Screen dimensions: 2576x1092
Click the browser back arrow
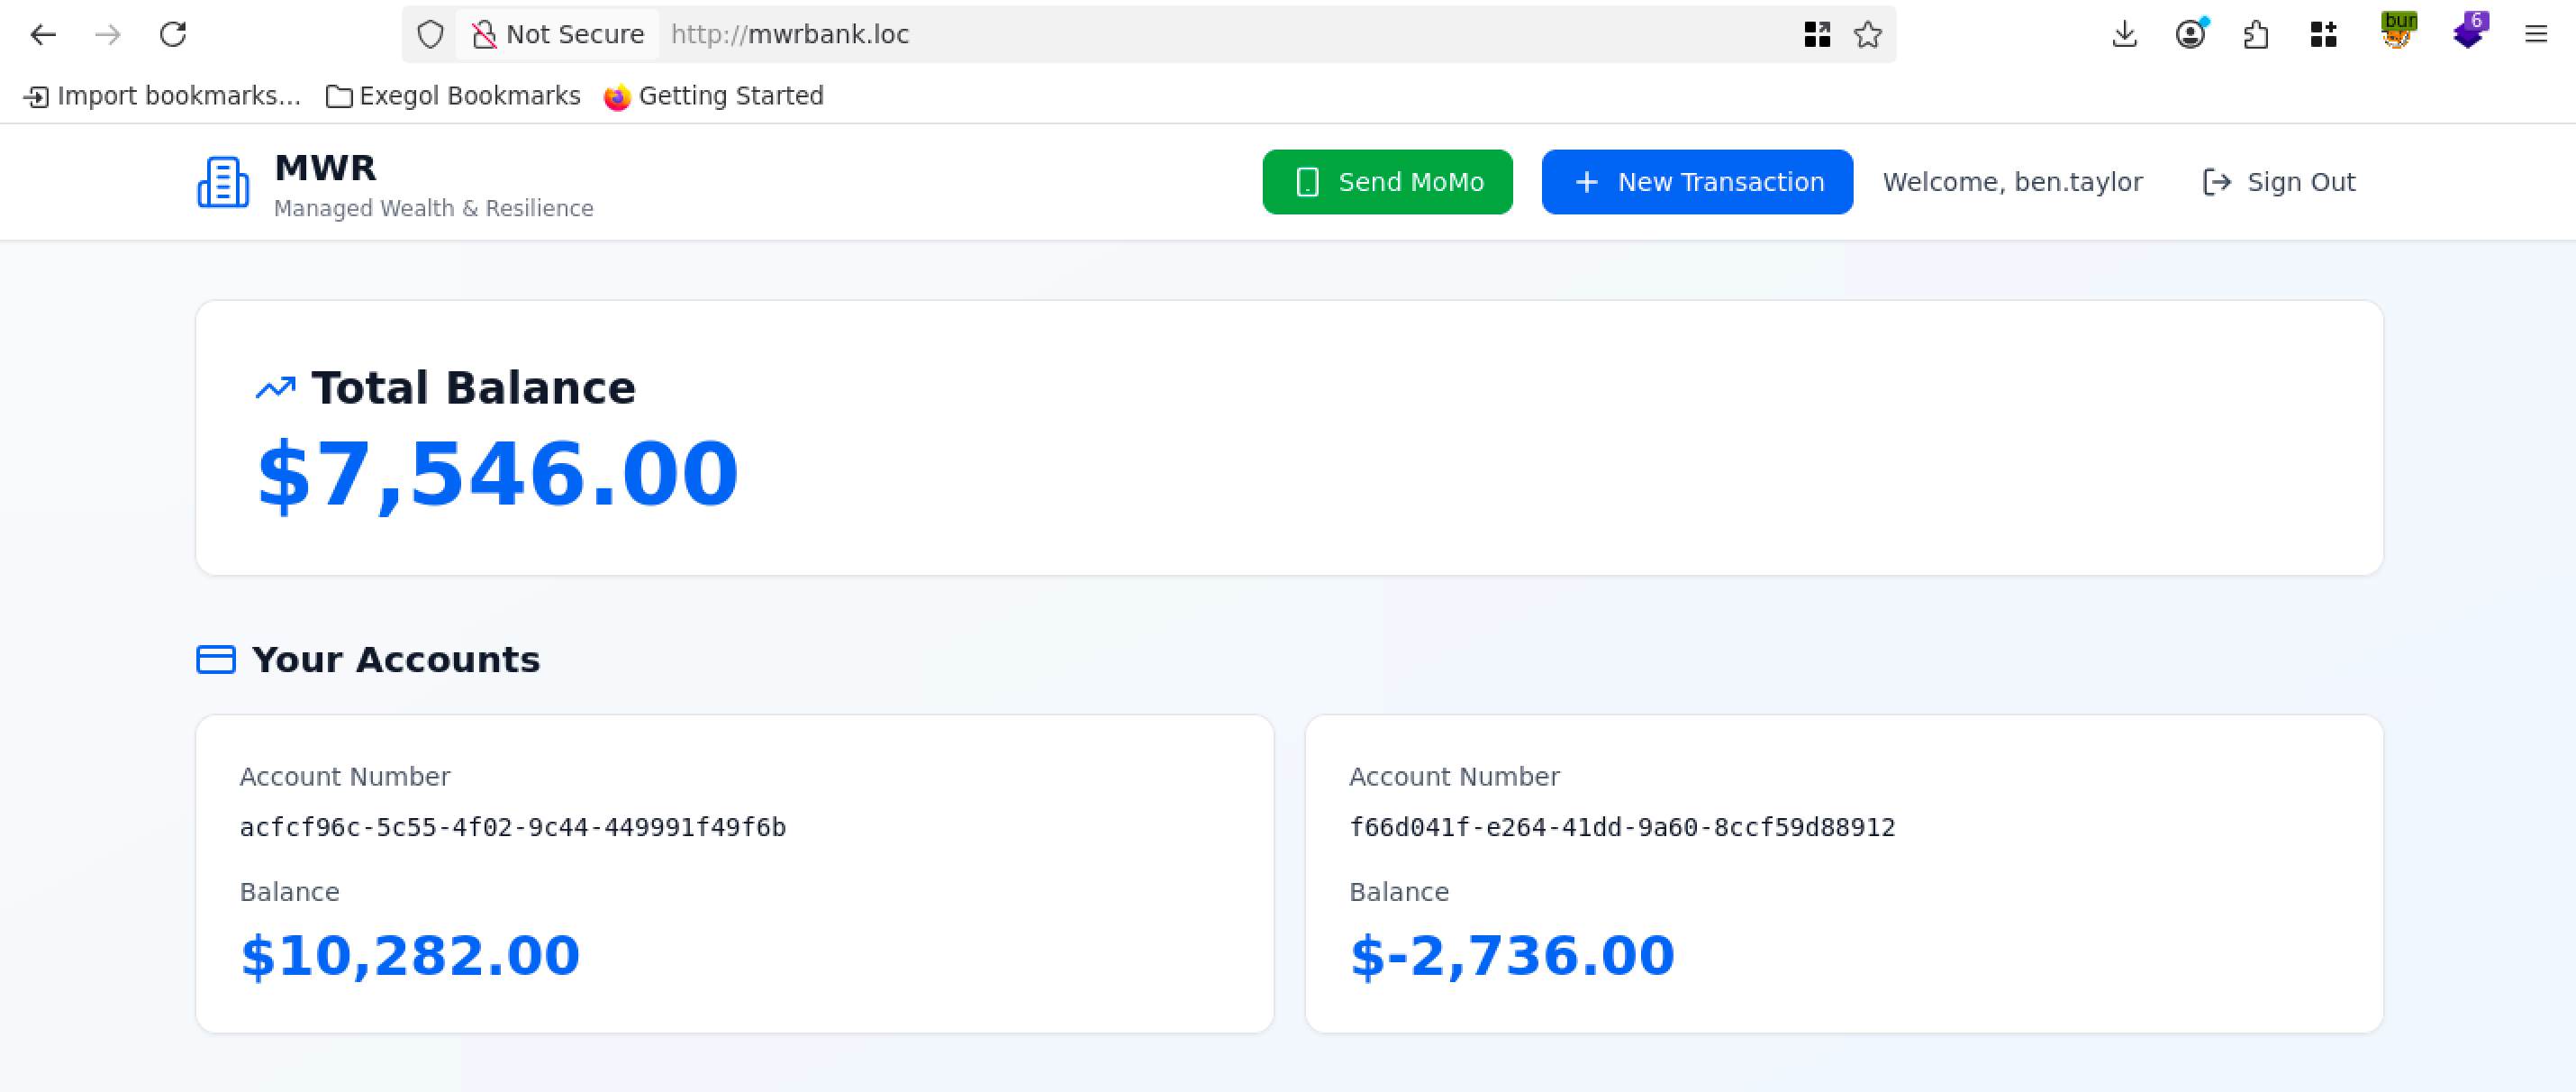[43, 35]
